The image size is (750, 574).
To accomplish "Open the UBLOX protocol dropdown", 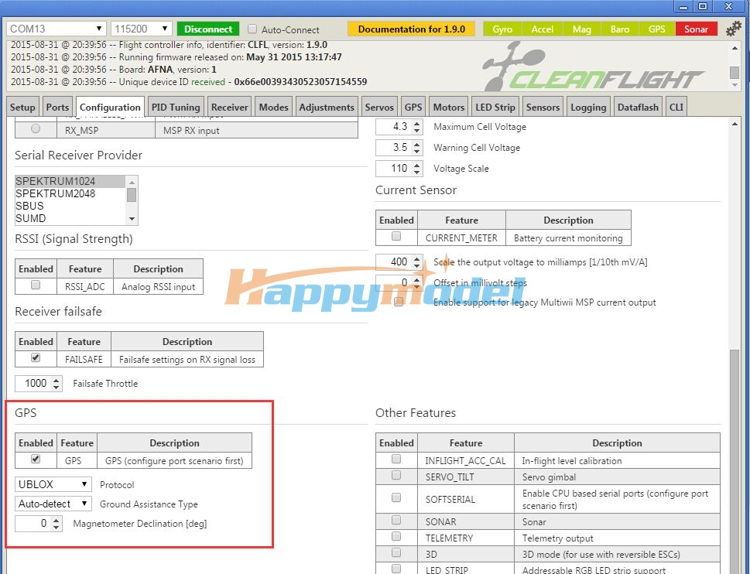I will [53, 484].
